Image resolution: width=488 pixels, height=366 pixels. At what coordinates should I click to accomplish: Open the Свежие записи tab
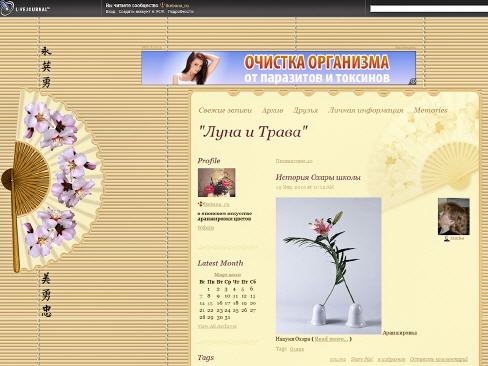tap(225, 110)
